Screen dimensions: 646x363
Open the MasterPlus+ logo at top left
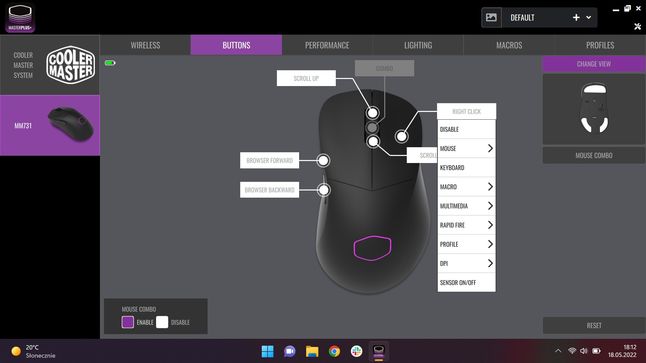pos(20,18)
